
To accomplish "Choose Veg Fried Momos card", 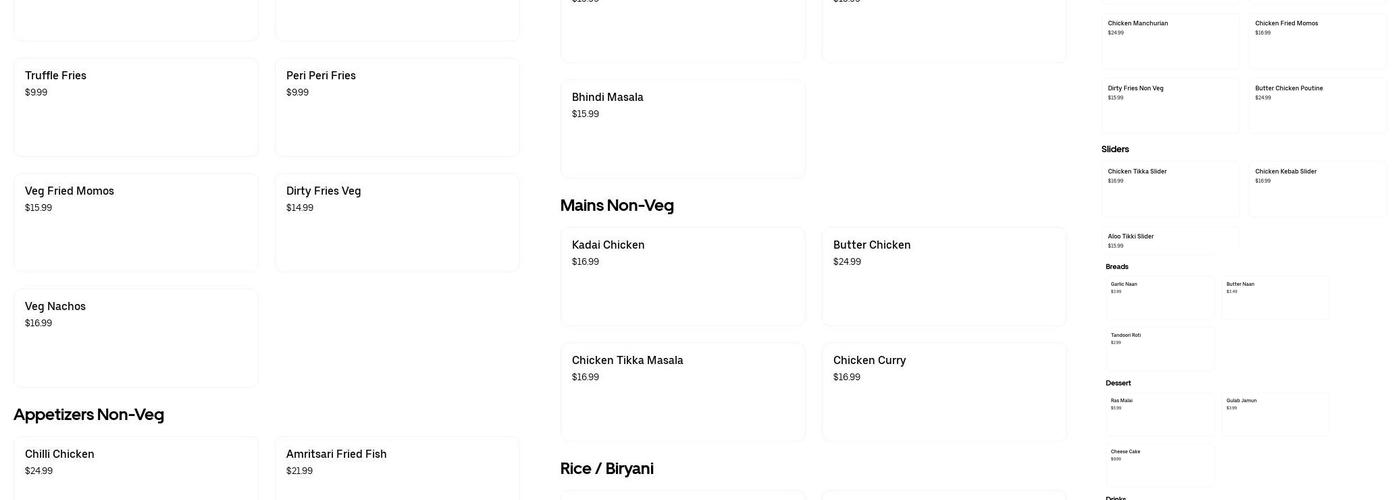I will (x=136, y=222).
